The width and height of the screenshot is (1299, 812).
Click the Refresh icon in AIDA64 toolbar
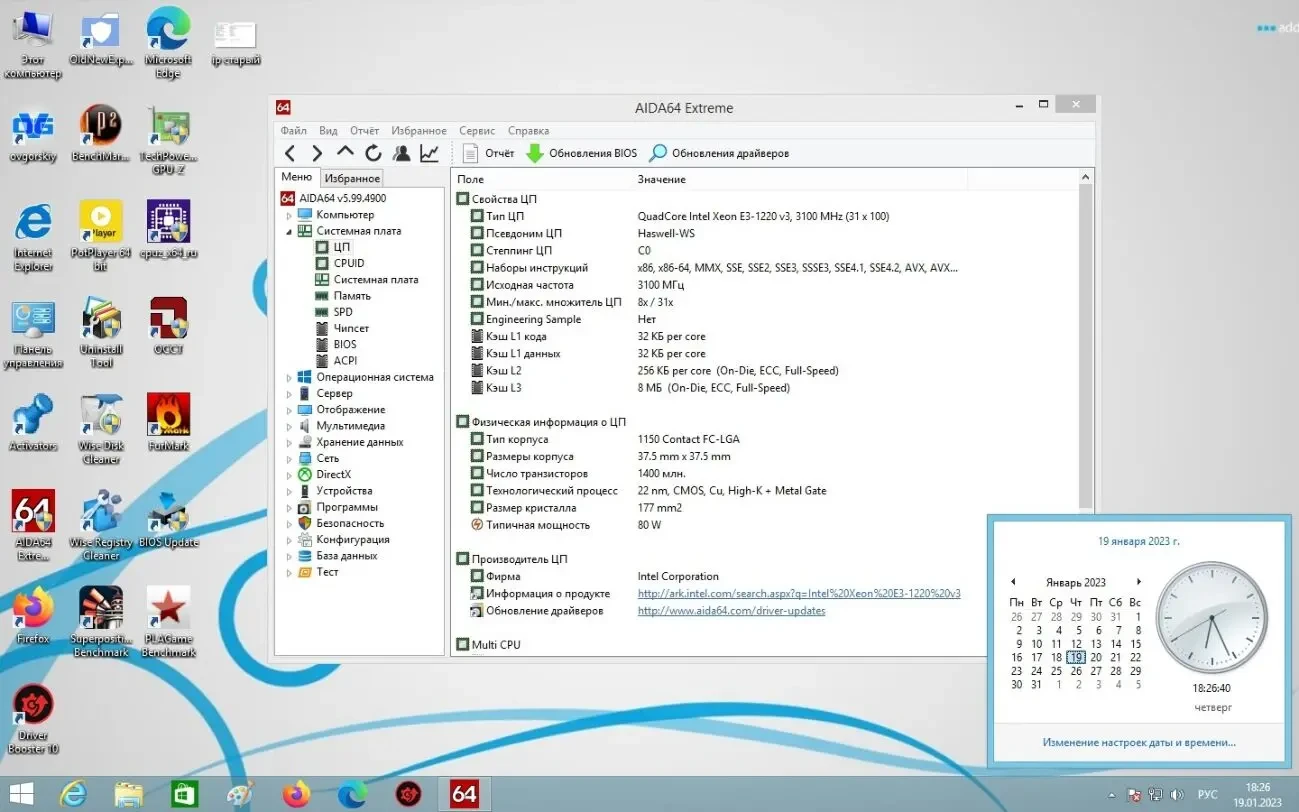coord(373,153)
